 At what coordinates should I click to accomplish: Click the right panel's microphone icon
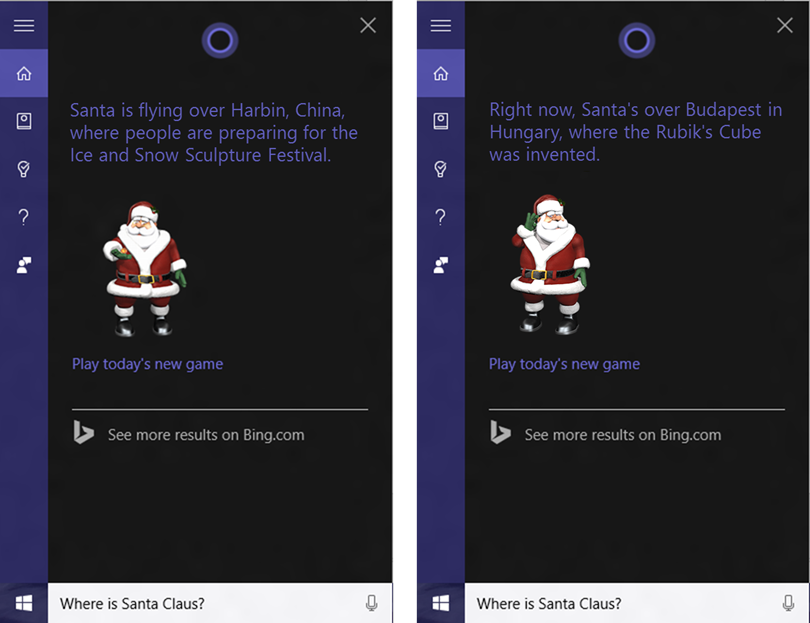pyautogui.click(x=789, y=603)
